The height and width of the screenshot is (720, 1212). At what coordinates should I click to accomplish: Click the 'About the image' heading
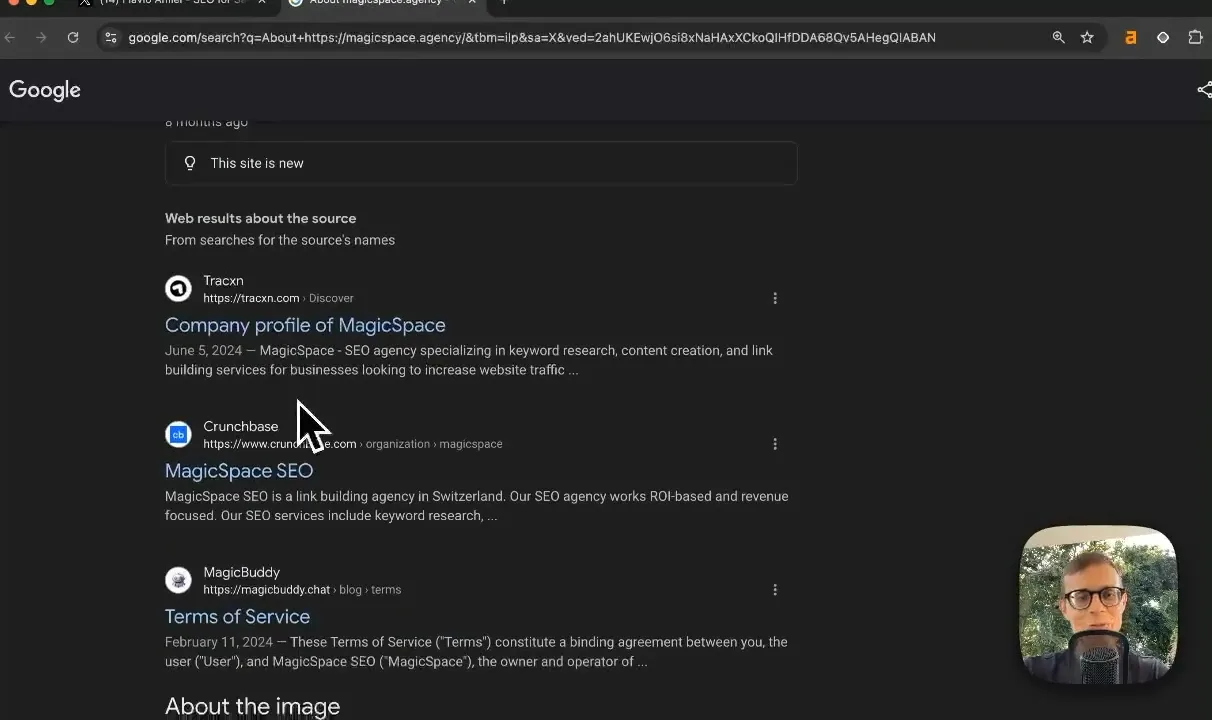point(252,706)
